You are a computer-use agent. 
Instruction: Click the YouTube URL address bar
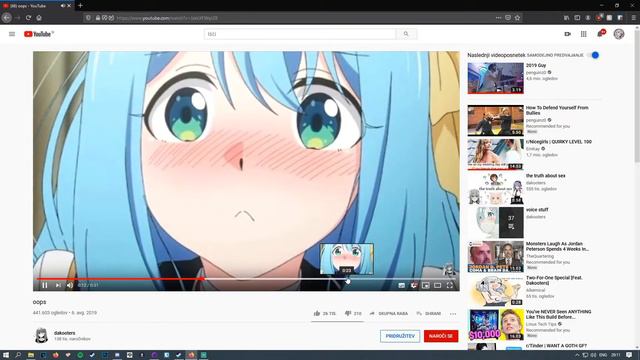pos(302,18)
